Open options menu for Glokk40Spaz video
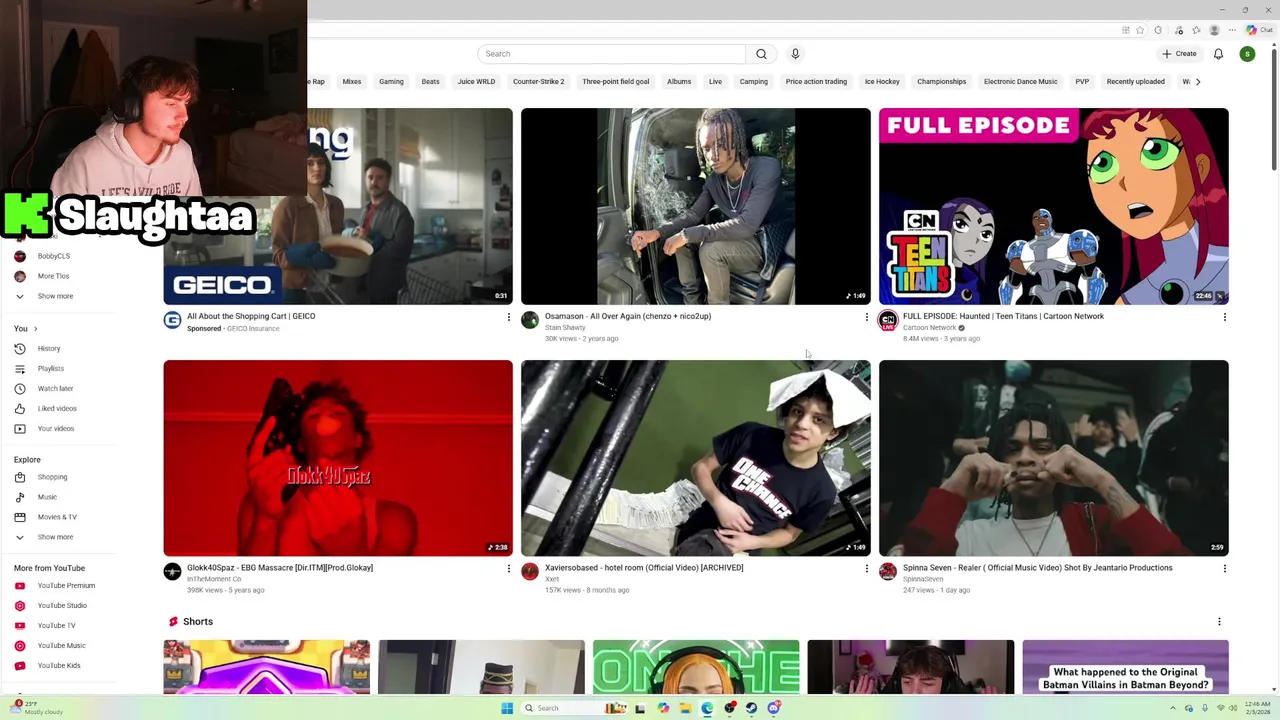Viewport: 1280px width, 720px height. (508, 568)
